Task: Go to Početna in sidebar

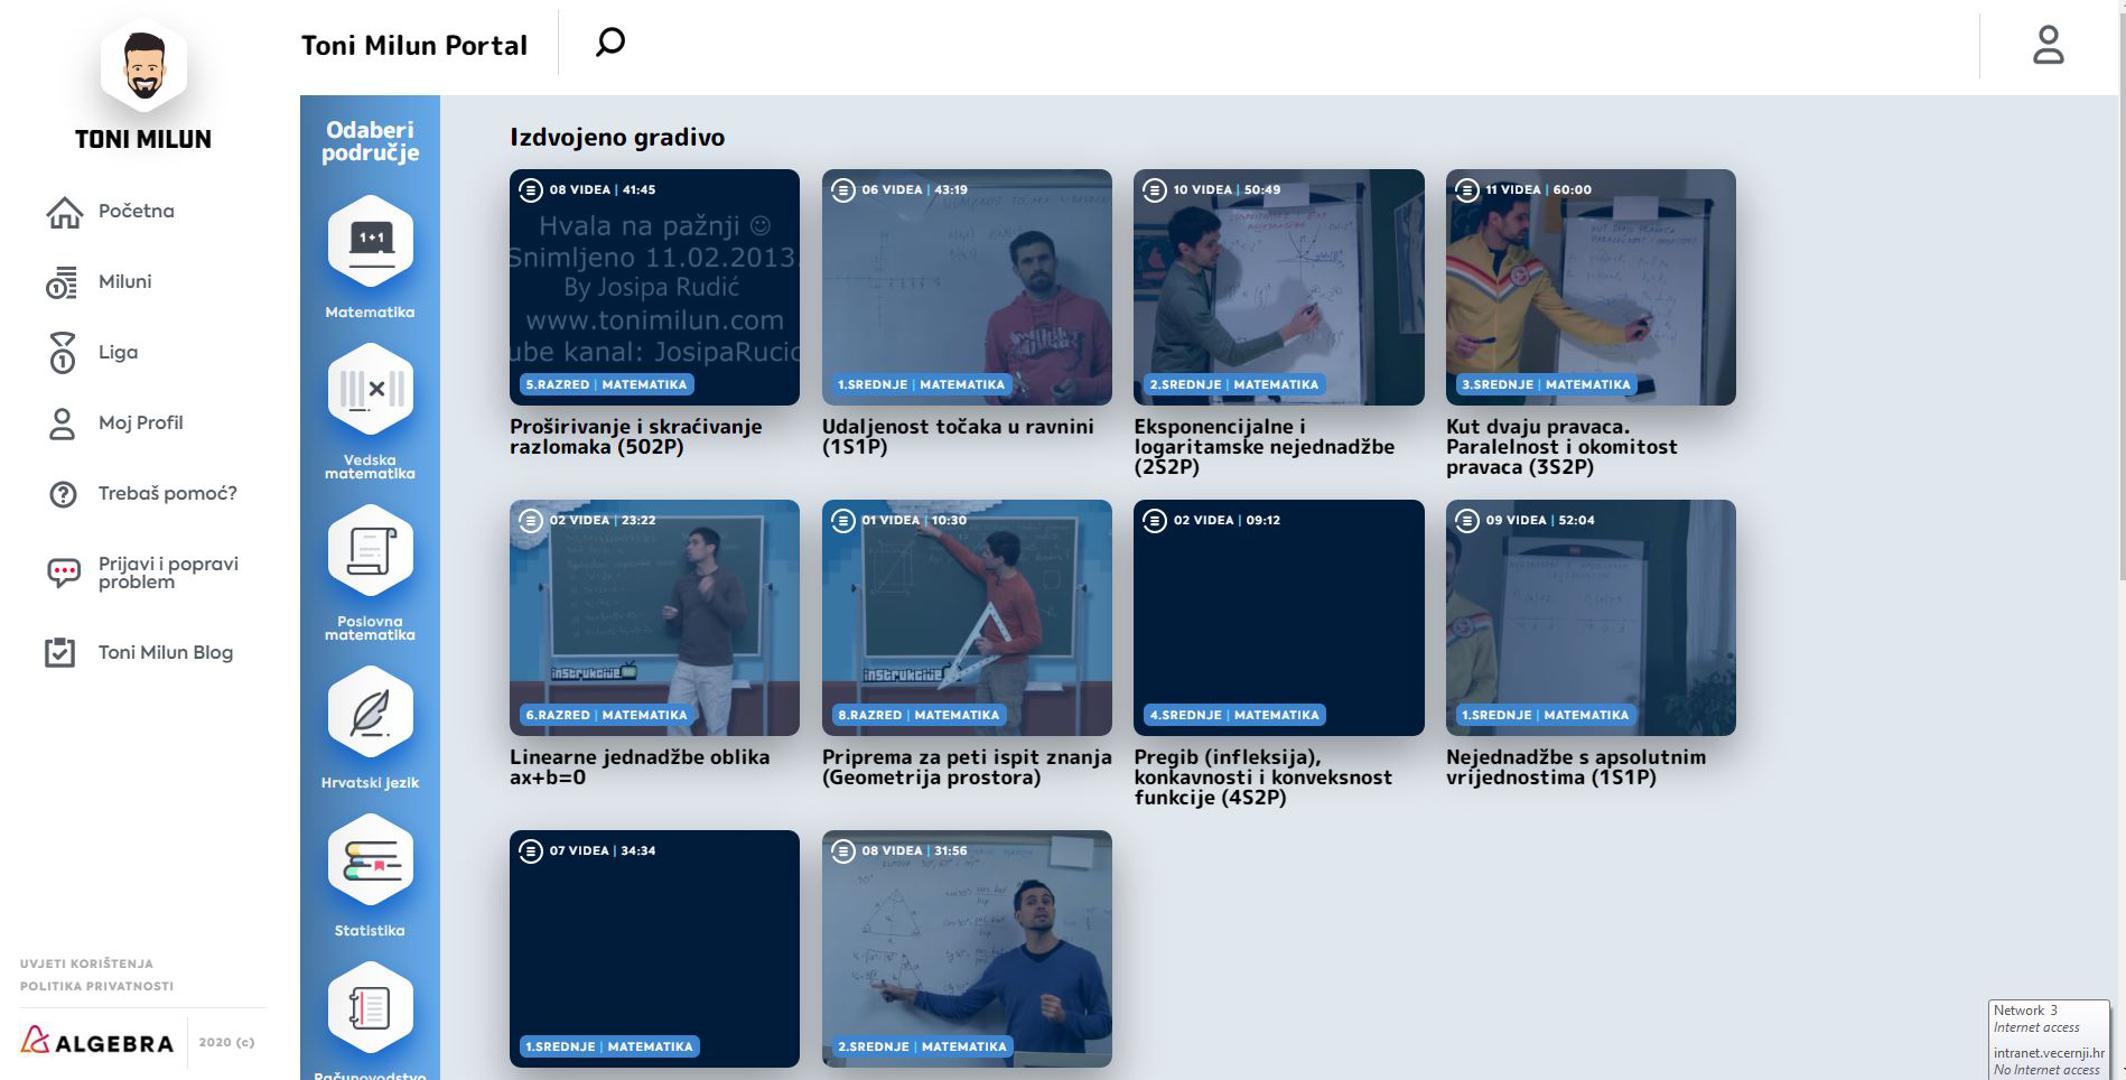Action: [136, 211]
